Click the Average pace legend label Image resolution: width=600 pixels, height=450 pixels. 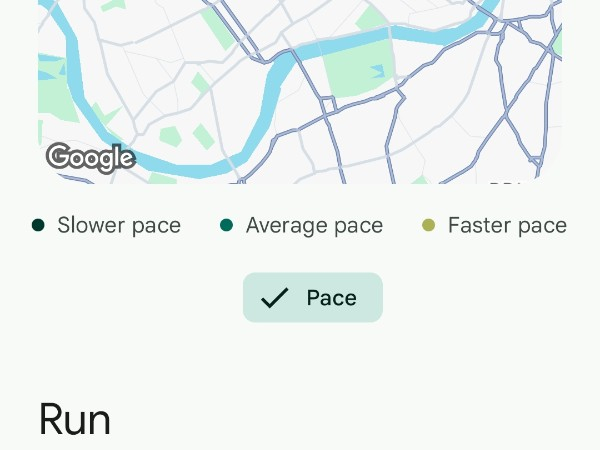(314, 225)
